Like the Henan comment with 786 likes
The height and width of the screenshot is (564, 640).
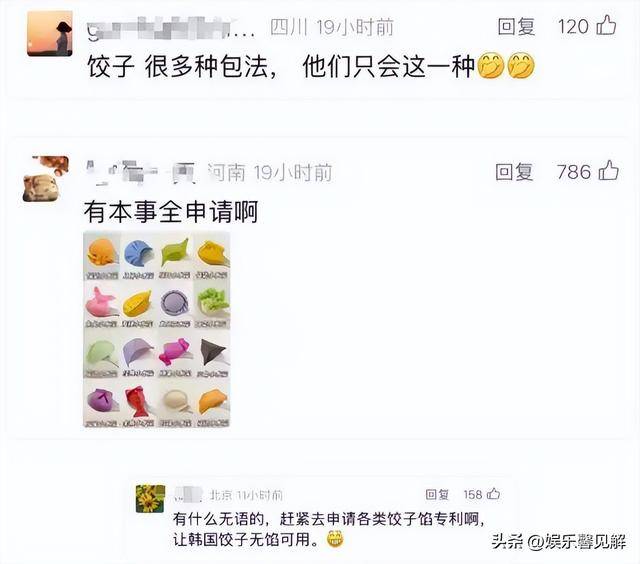point(609,170)
